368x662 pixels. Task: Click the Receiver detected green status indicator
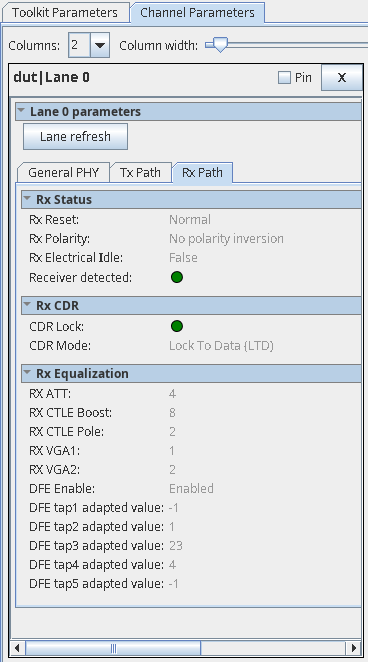[177, 277]
